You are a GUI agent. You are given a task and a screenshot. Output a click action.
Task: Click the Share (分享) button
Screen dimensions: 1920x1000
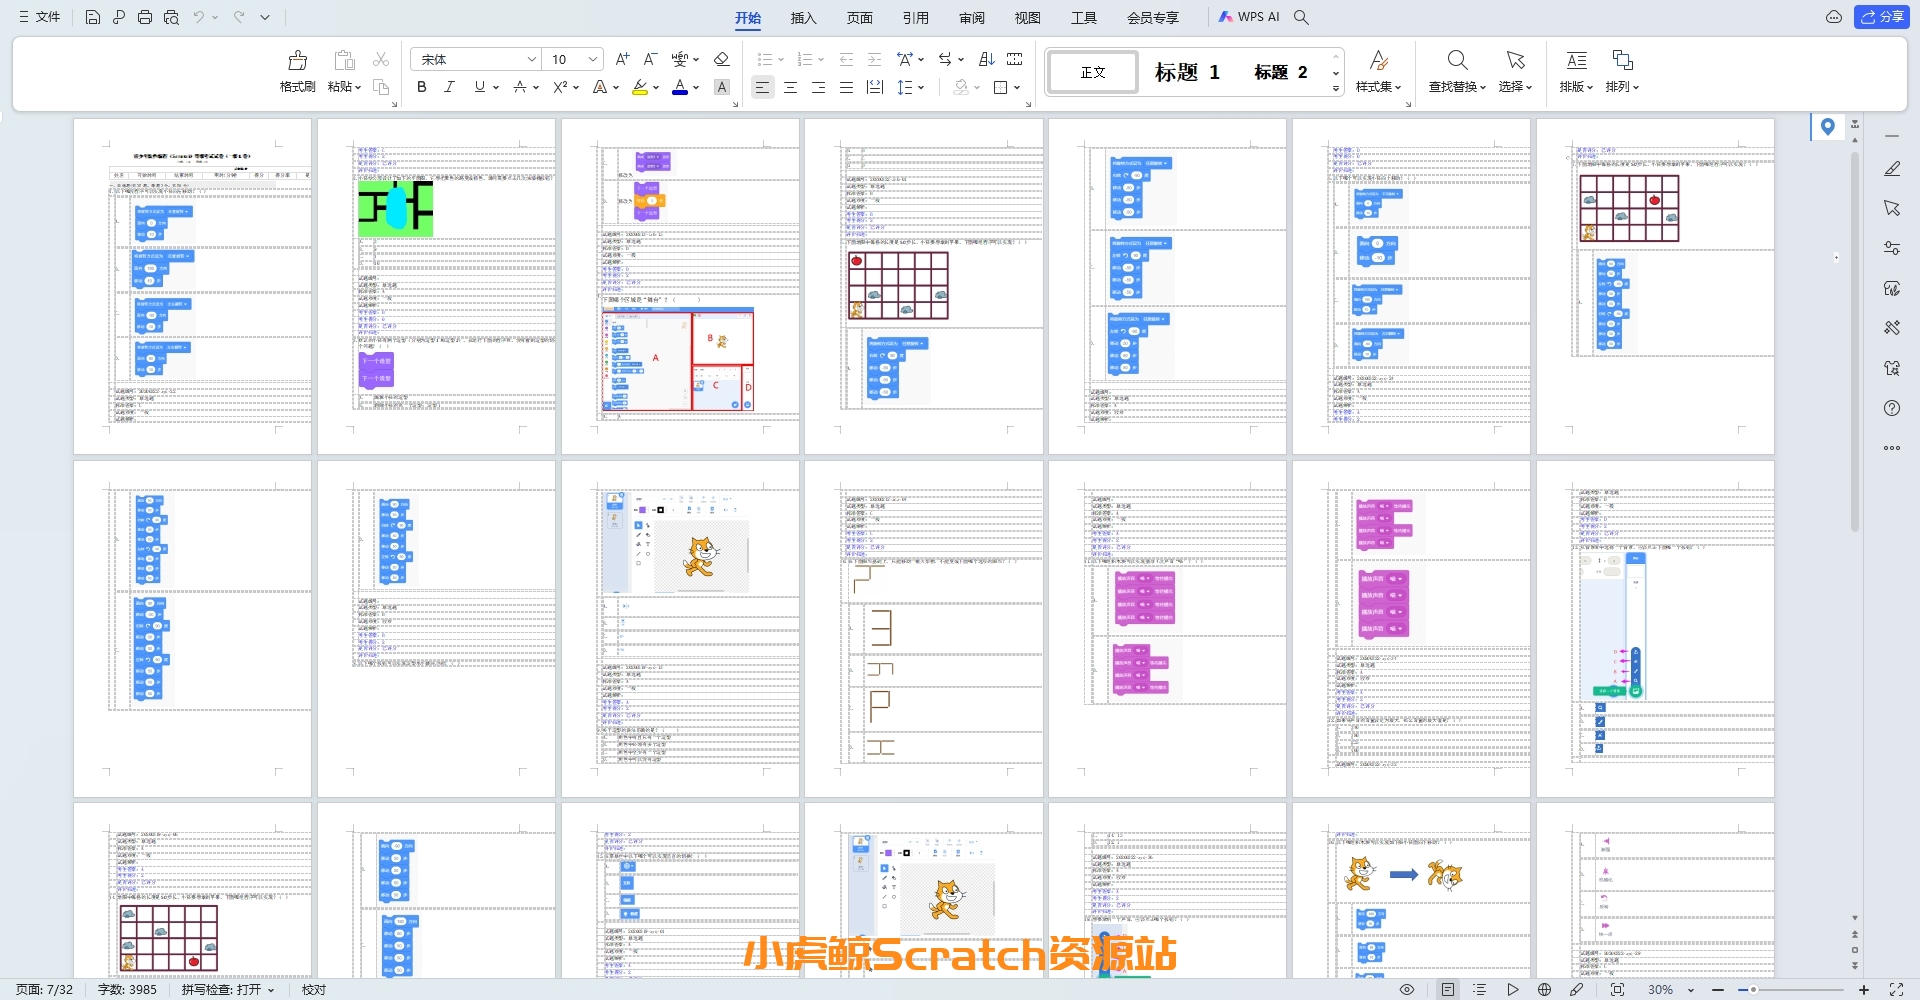[1881, 17]
